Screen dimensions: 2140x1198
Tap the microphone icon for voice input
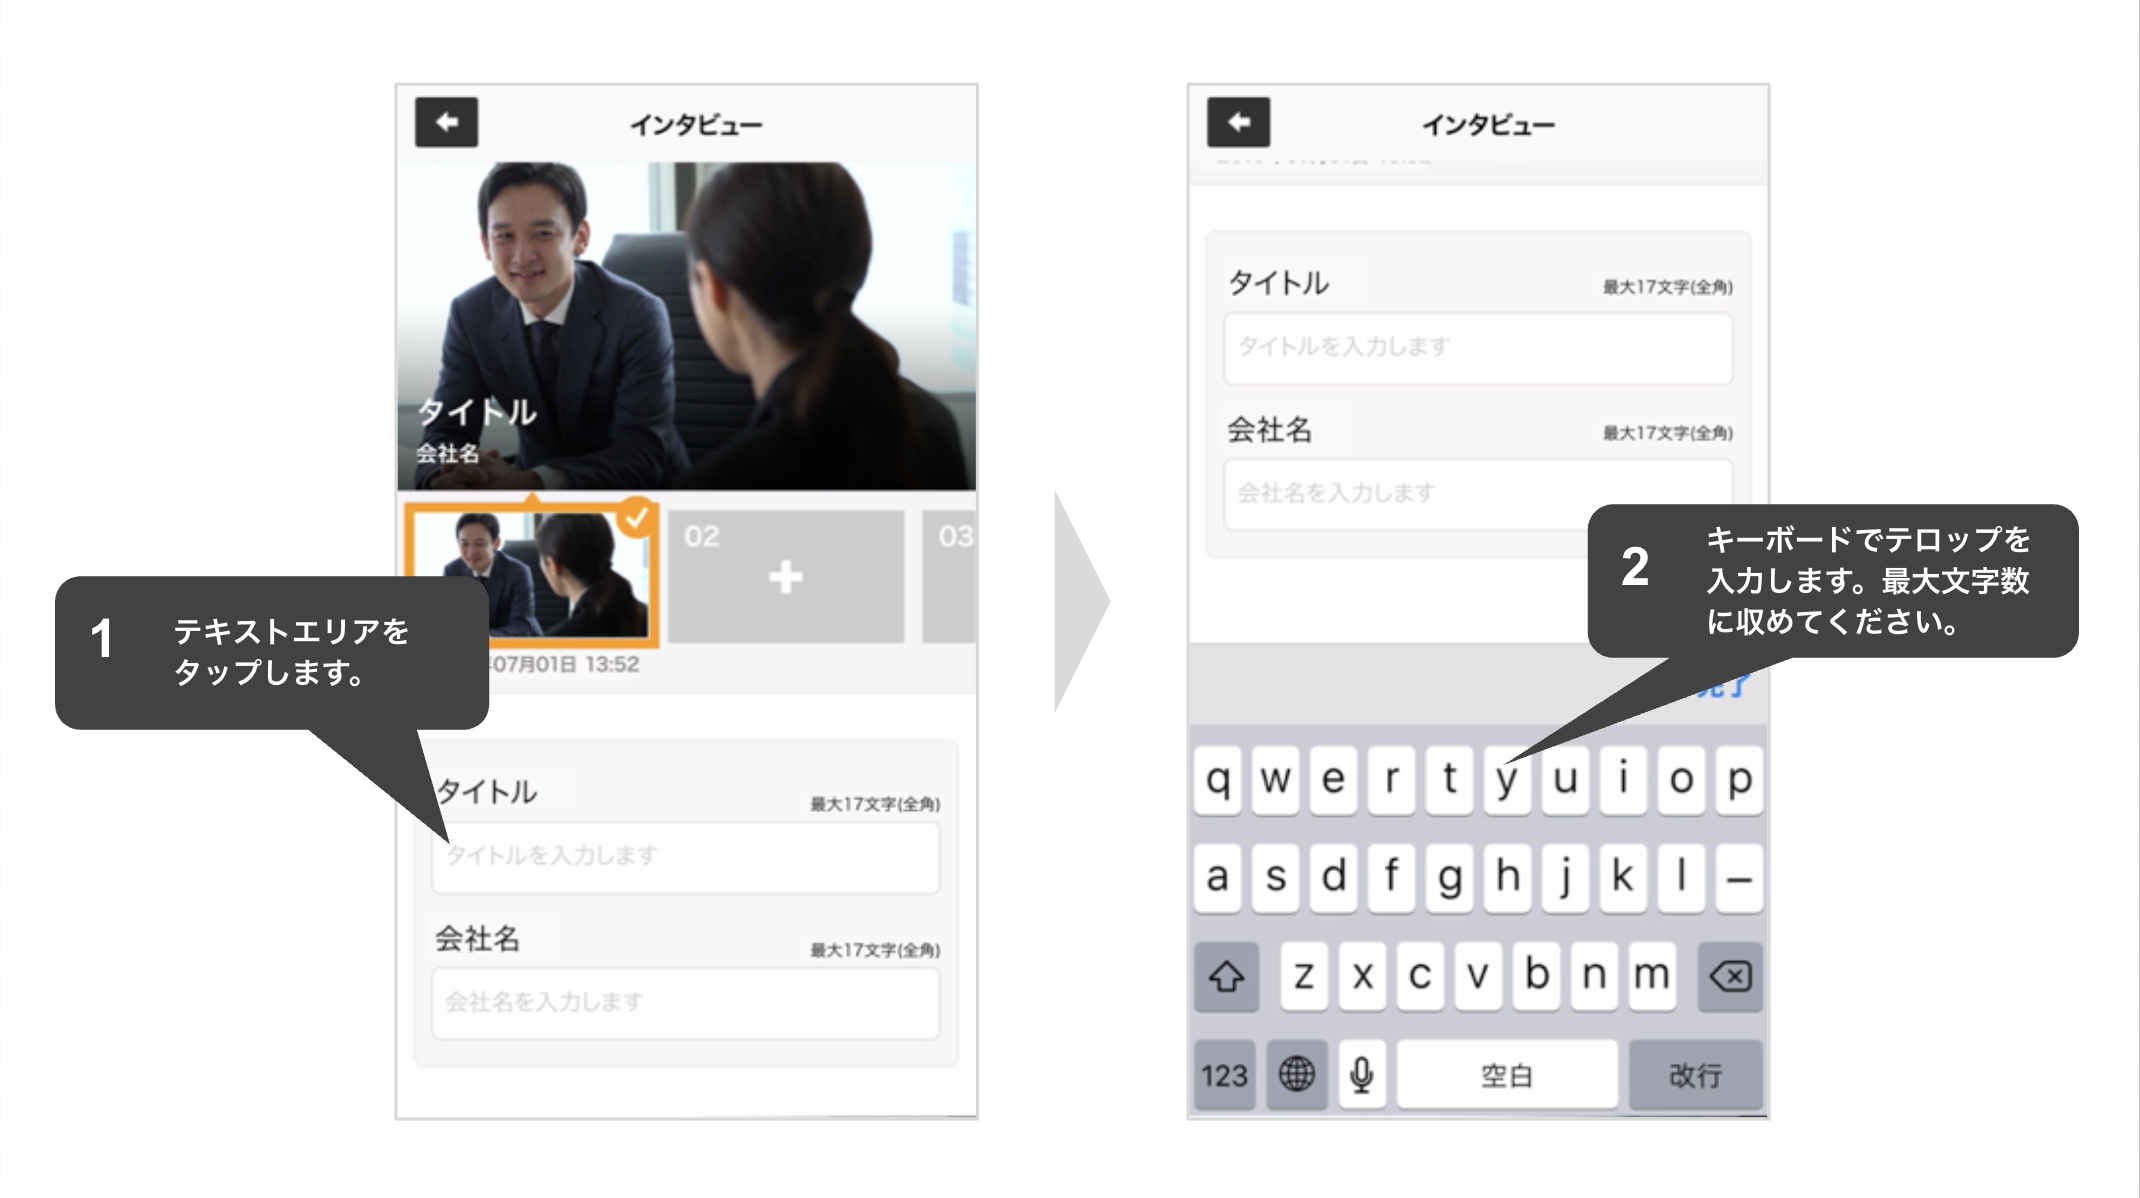pos(1360,1075)
